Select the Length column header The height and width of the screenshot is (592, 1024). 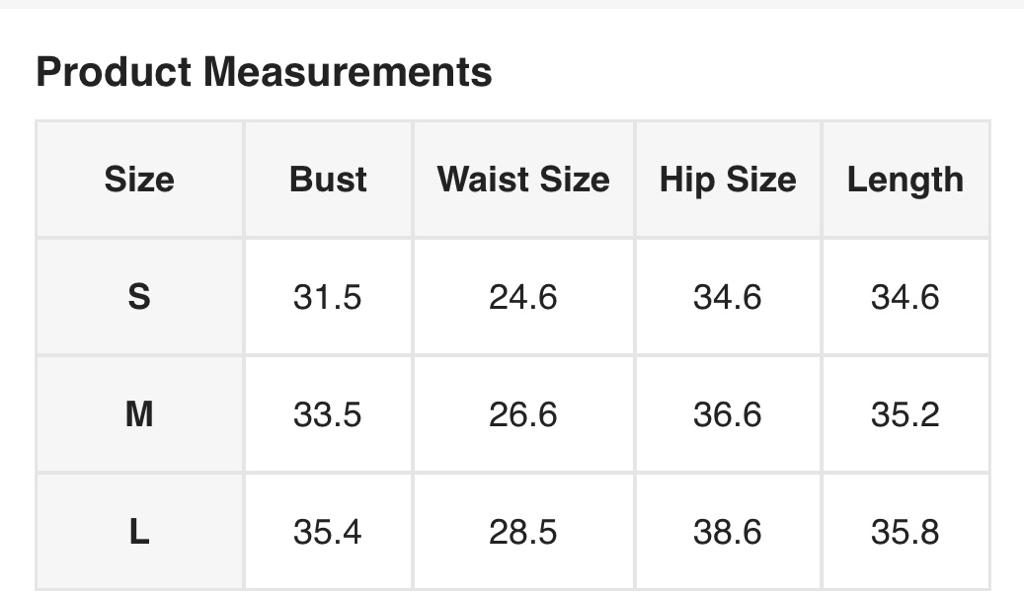coord(905,180)
